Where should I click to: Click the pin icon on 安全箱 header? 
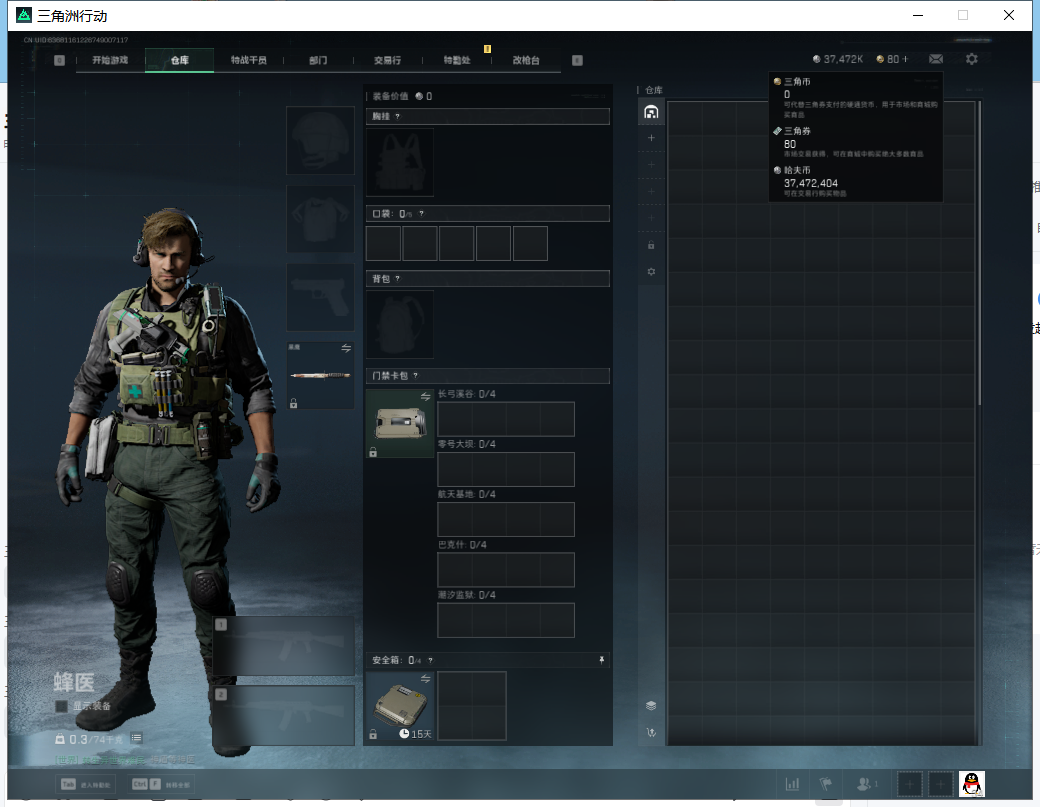pyautogui.click(x=602, y=660)
